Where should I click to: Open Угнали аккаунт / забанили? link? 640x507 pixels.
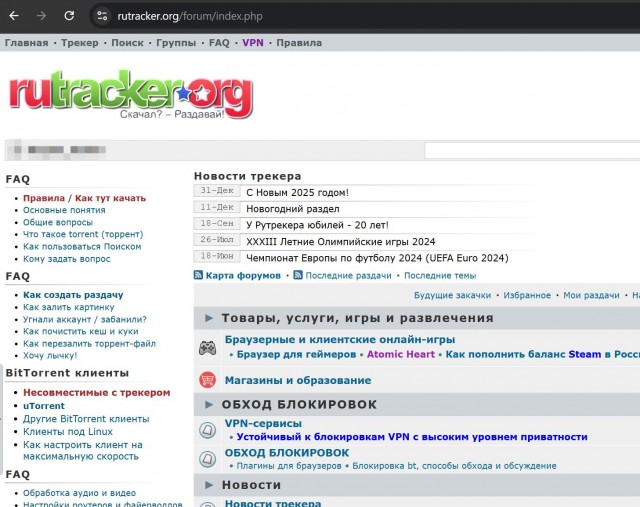click(84, 319)
